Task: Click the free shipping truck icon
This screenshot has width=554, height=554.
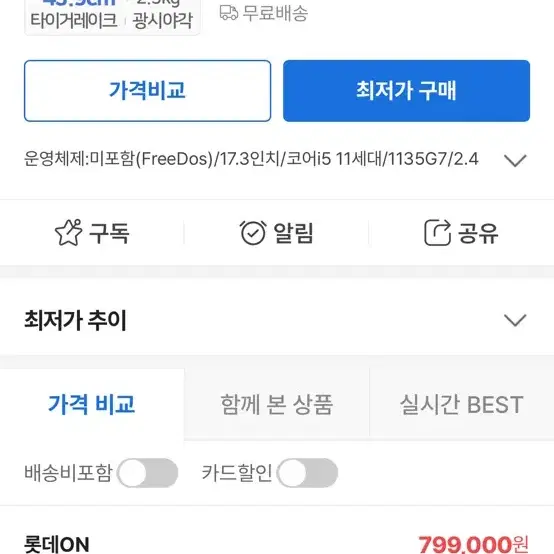Action: pos(229,13)
